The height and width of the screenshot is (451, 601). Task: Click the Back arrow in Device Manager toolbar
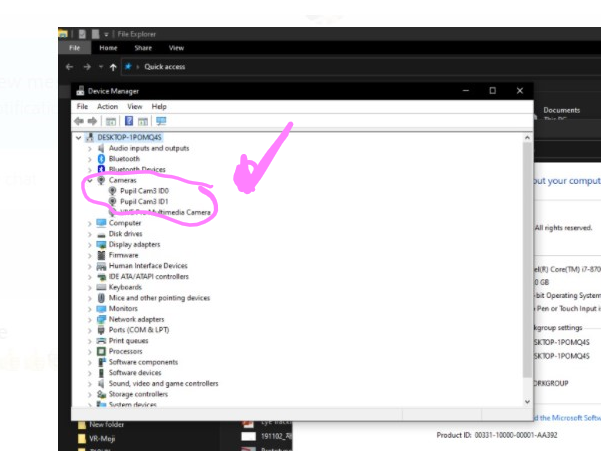click(79, 121)
